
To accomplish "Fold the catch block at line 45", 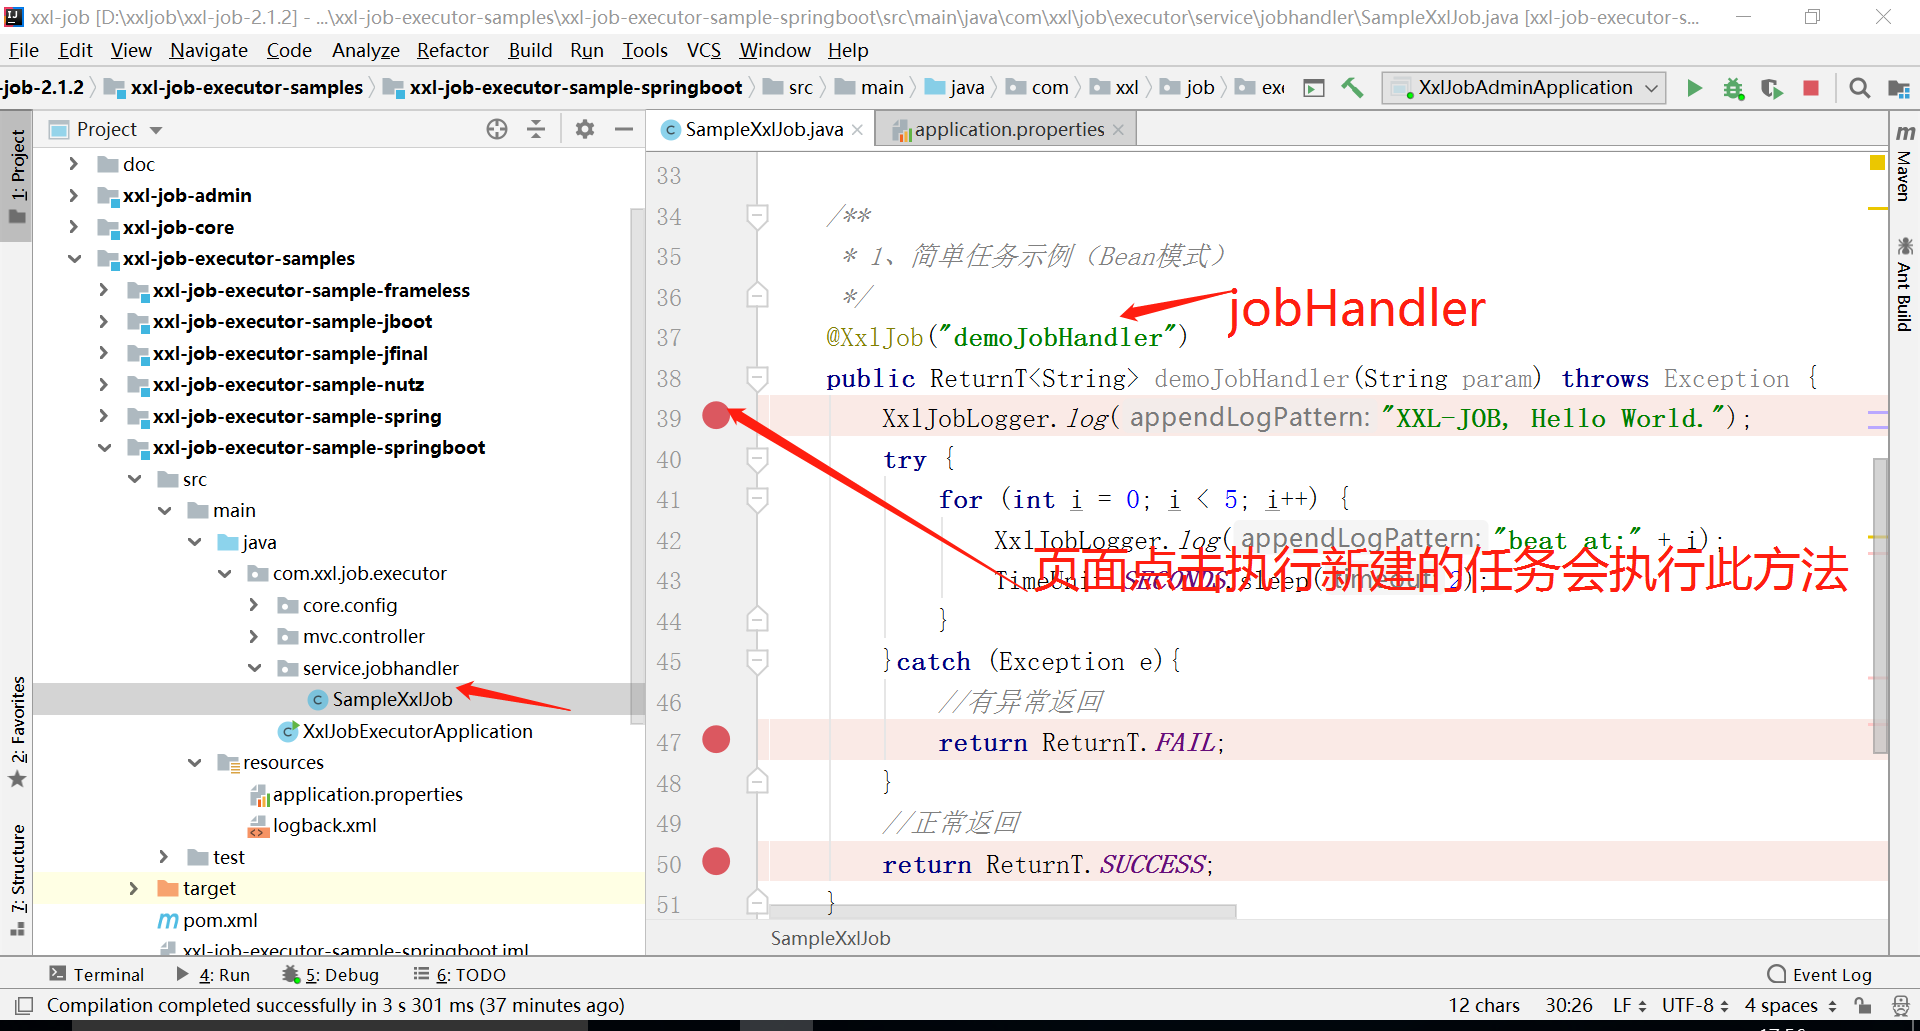I will pyautogui.click(x=757, y=661).
